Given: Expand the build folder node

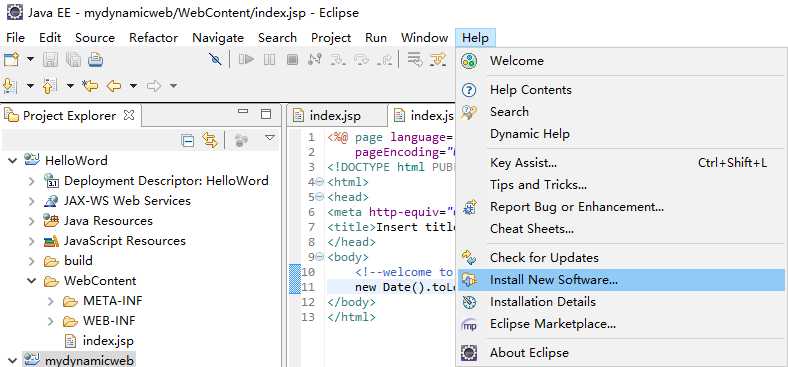Looking at the screenshot, I should tap(32, 261).
